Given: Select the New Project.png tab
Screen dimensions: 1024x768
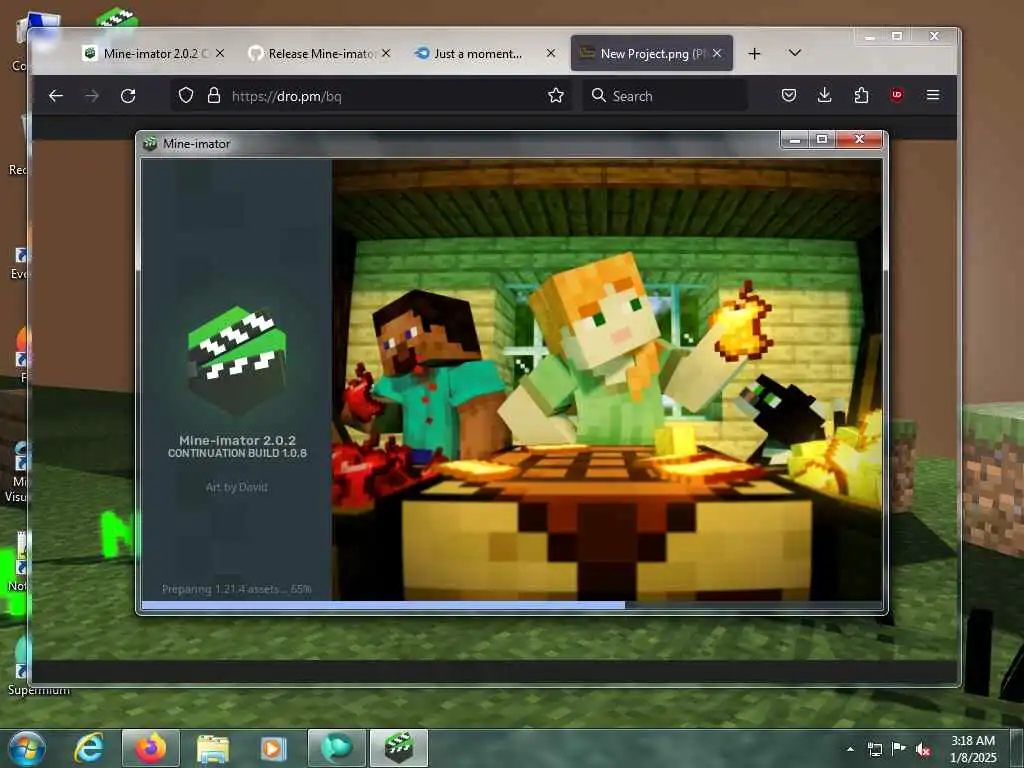Looking at the screenshot, I should click(x=652, y=54).
